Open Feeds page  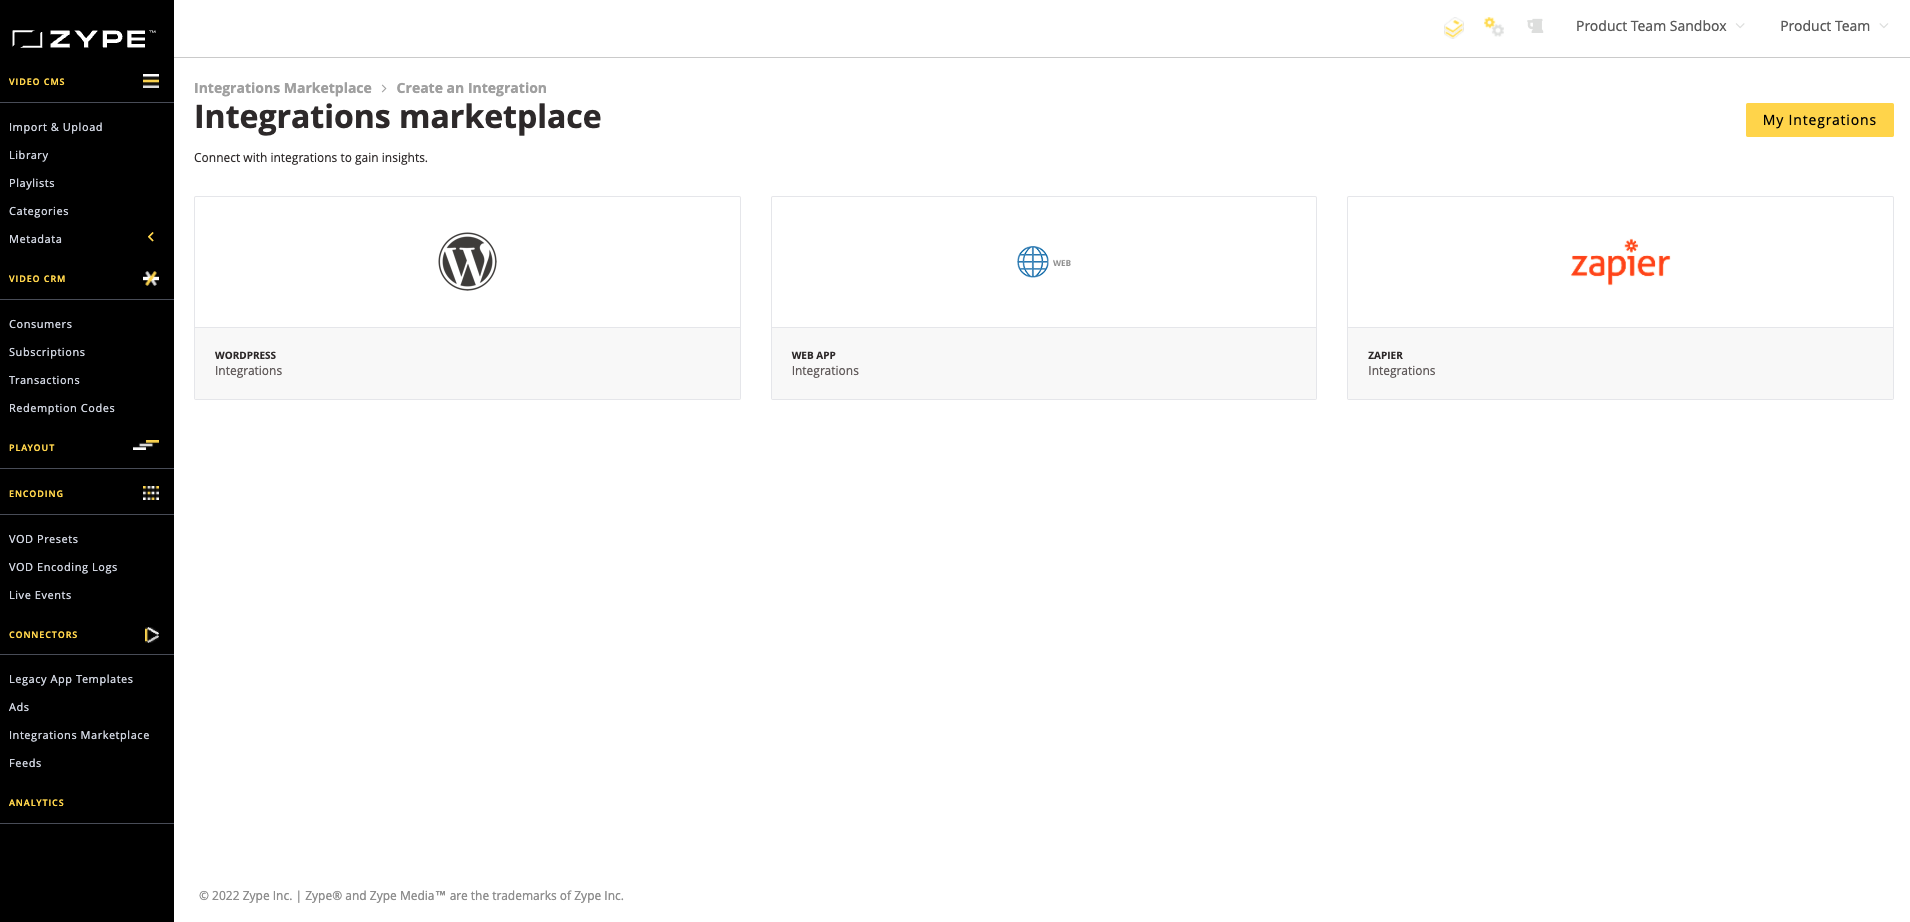(x=25, y=763)
